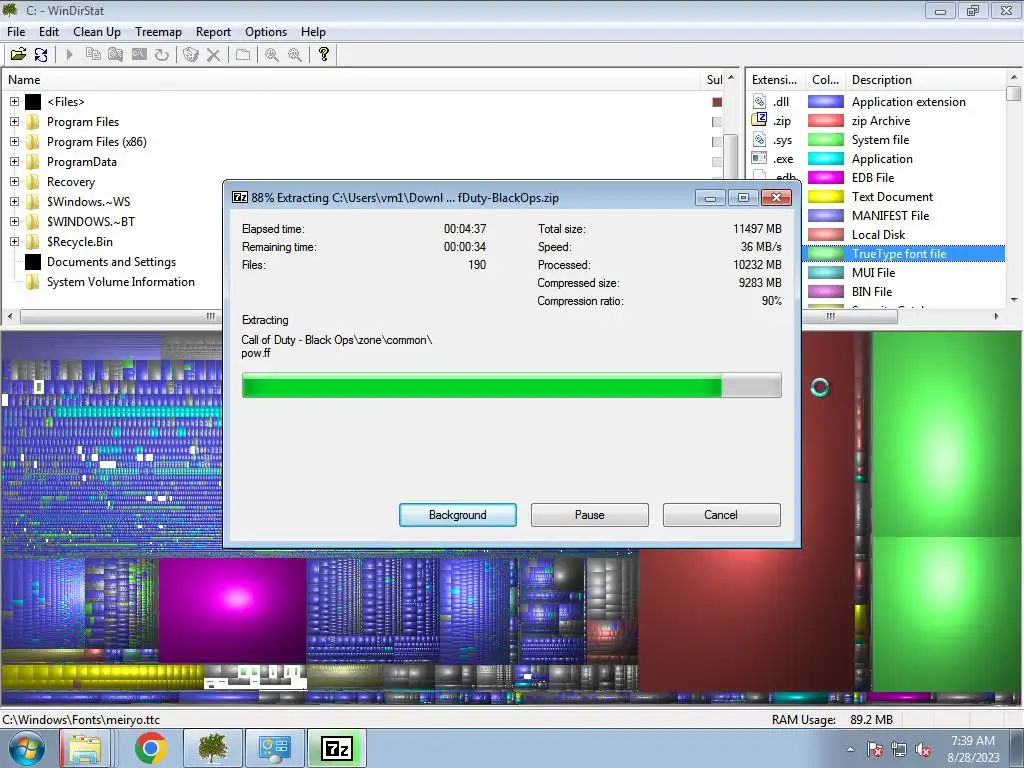Expand the Recovery folder node

[x=14, y=182]
